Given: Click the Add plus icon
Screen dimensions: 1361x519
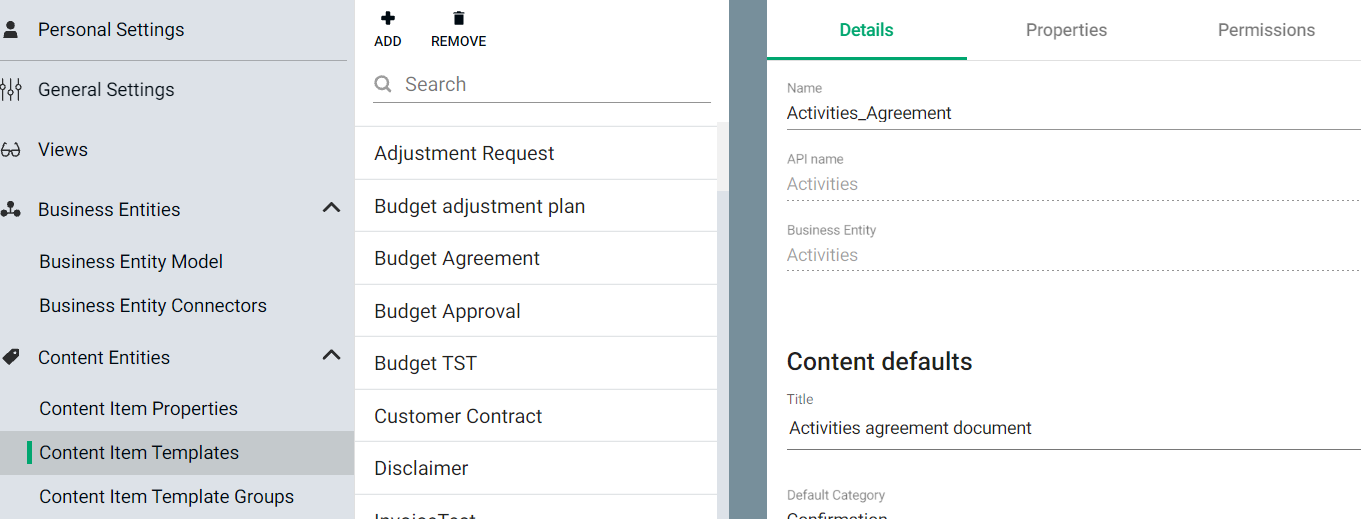Looking at the screenshot, I should [x=388, y=18].
